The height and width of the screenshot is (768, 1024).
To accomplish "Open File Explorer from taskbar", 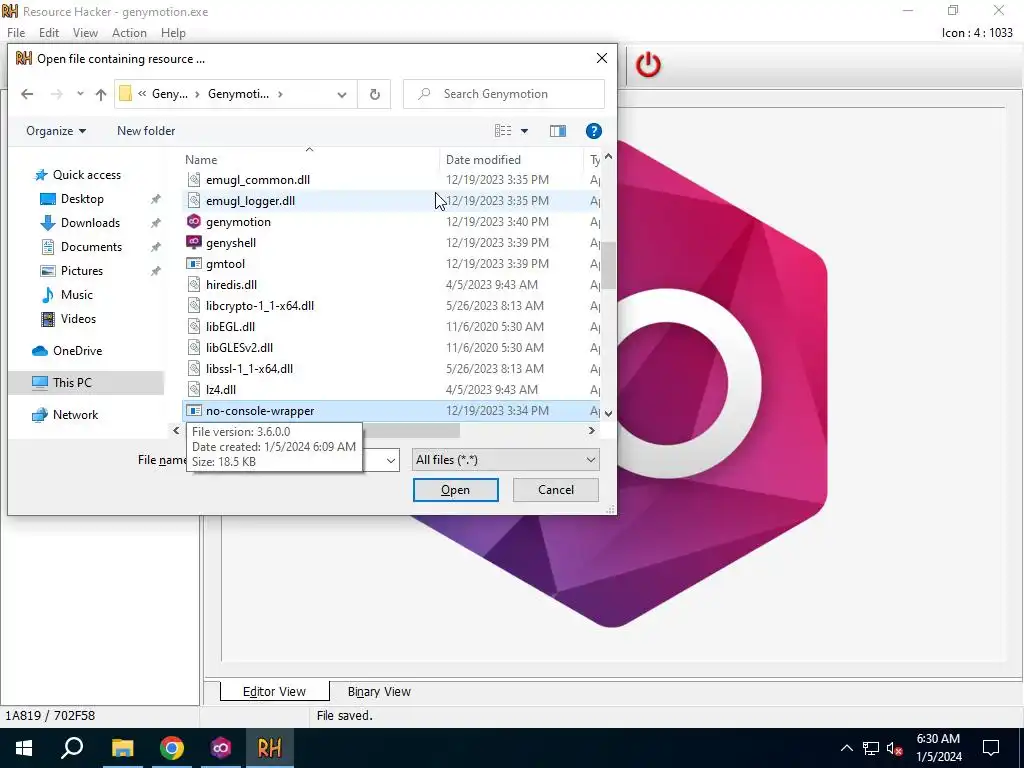I will click(x=122, y=748).
